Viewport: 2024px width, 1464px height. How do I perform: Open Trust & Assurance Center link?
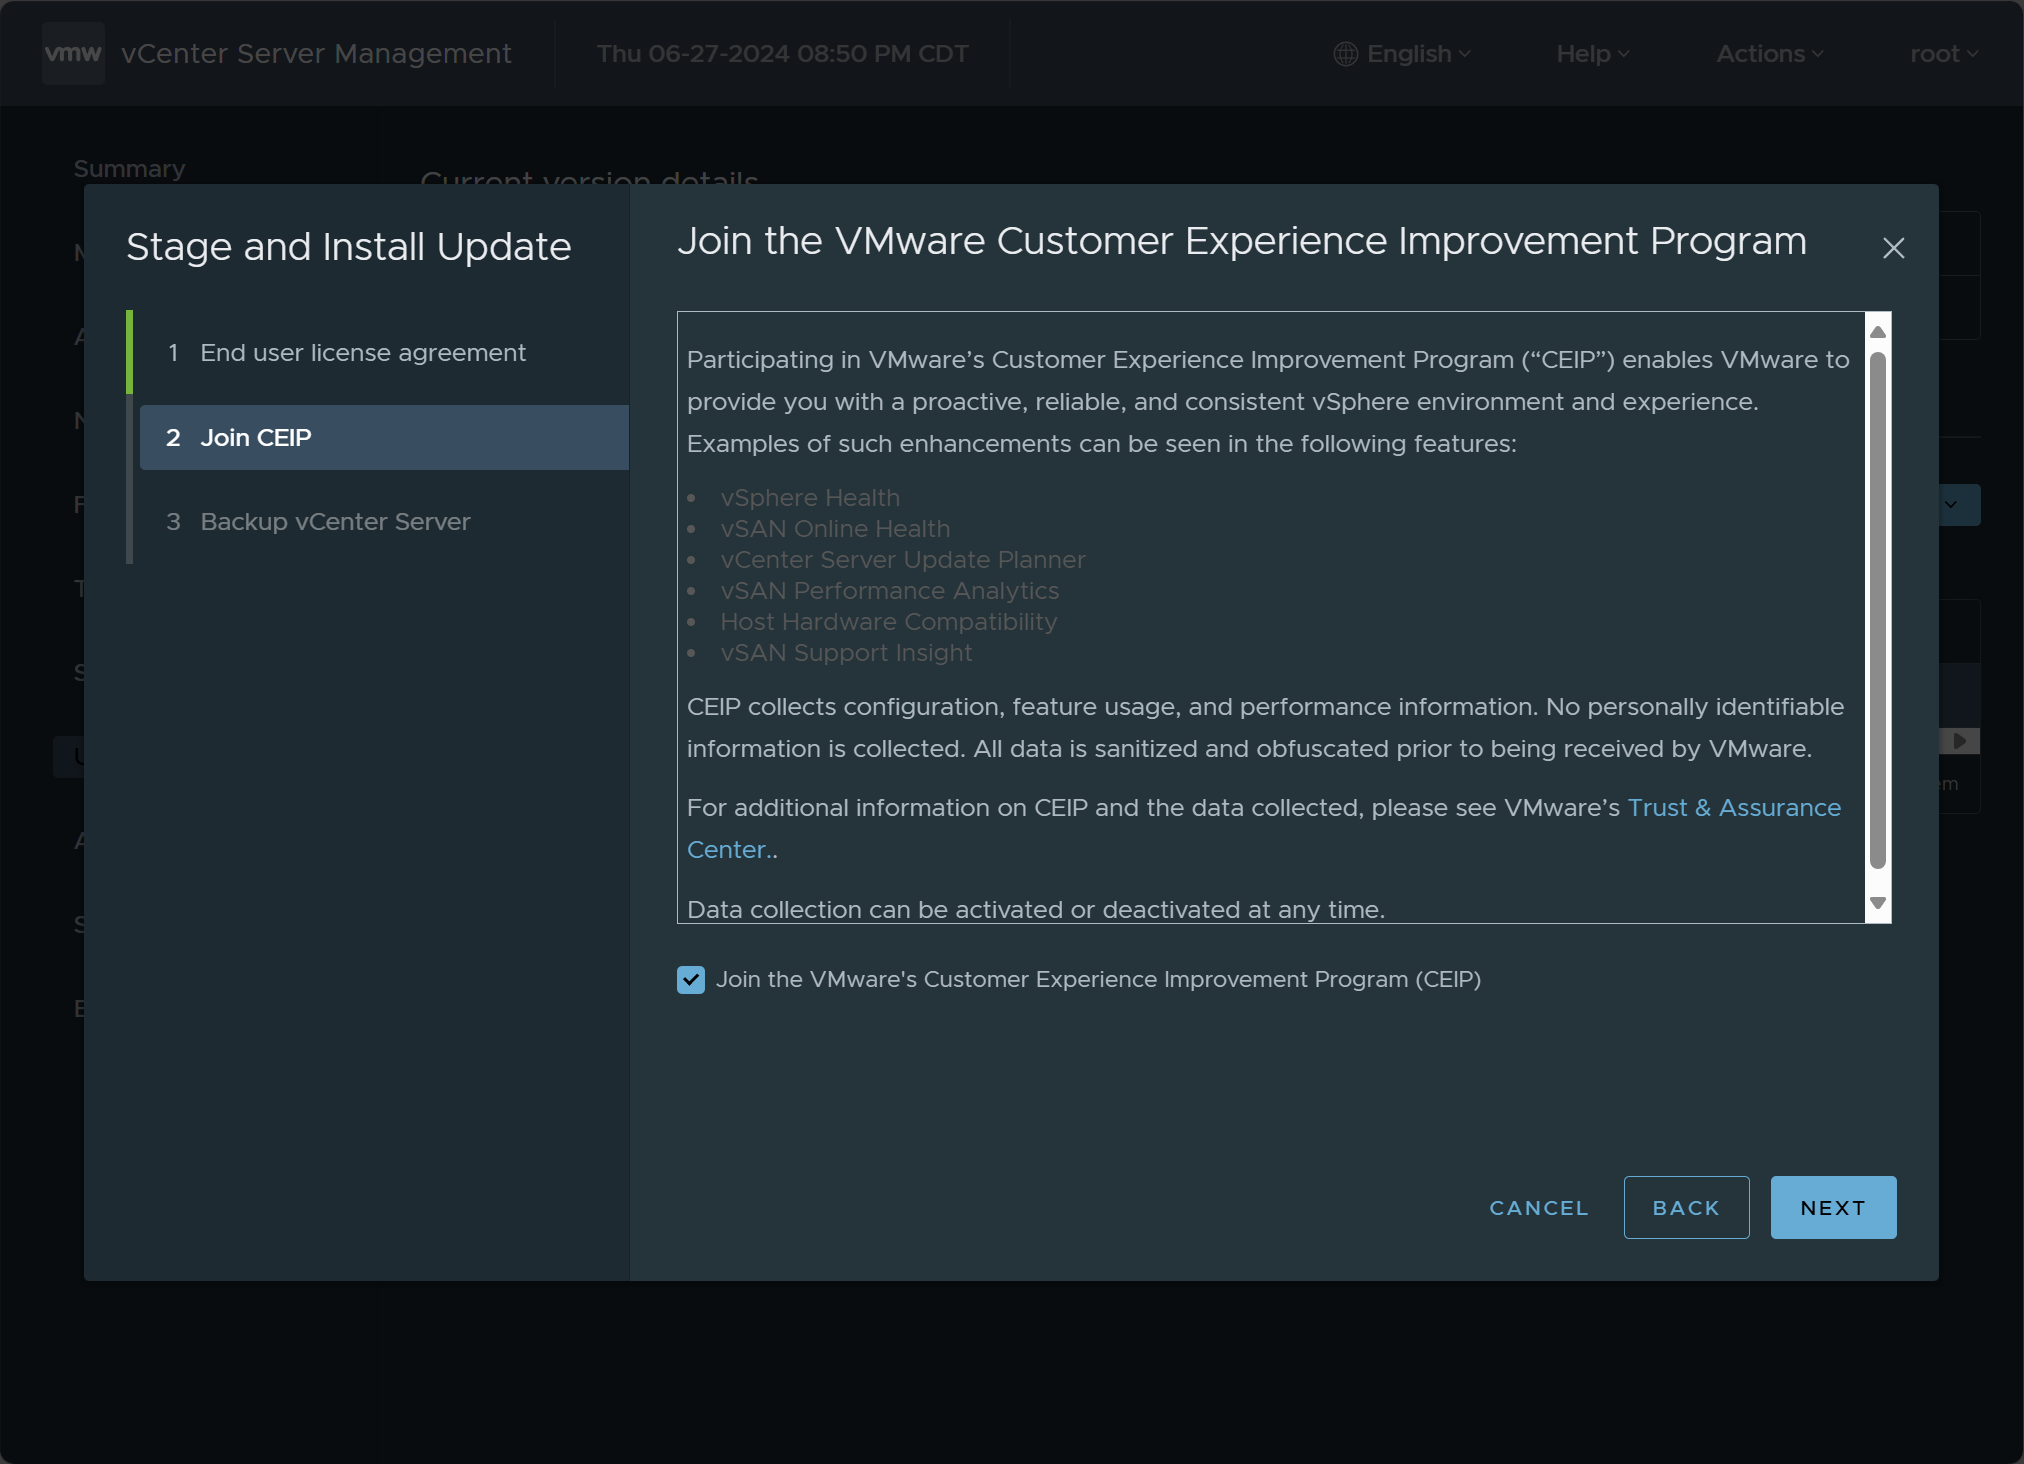(1733, 808)
